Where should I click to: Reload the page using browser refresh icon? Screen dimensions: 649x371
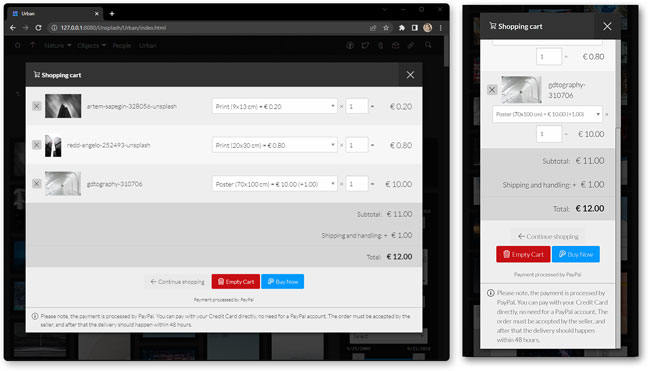[38, 28]
